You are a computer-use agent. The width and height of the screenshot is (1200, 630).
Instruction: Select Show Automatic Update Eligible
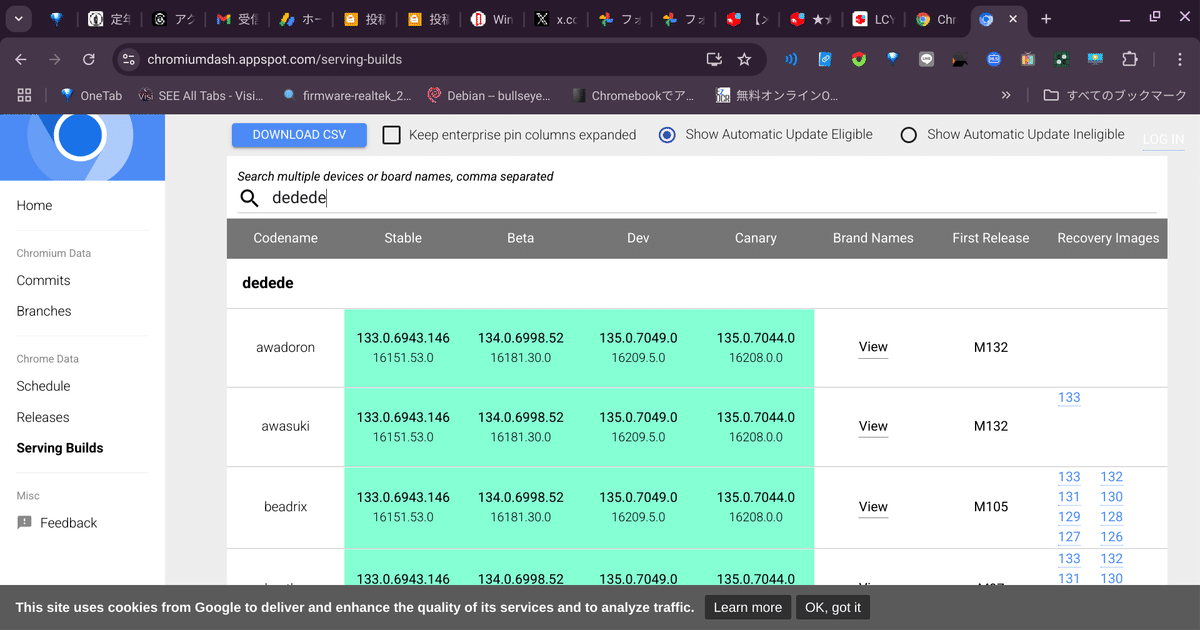(667, 134)
